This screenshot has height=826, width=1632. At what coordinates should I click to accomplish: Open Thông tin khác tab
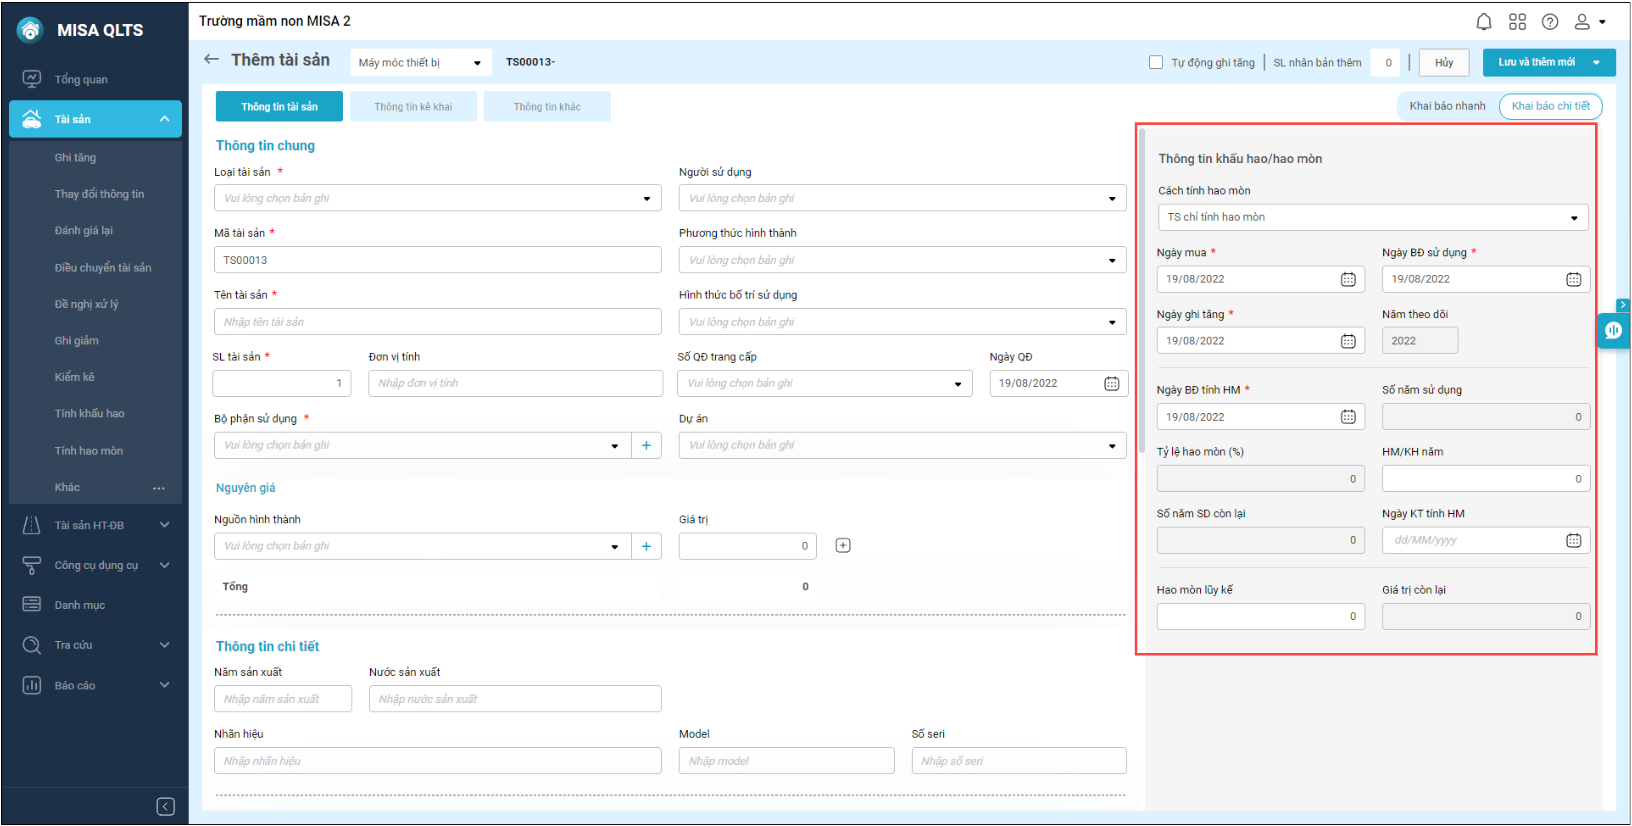(547, 107)
